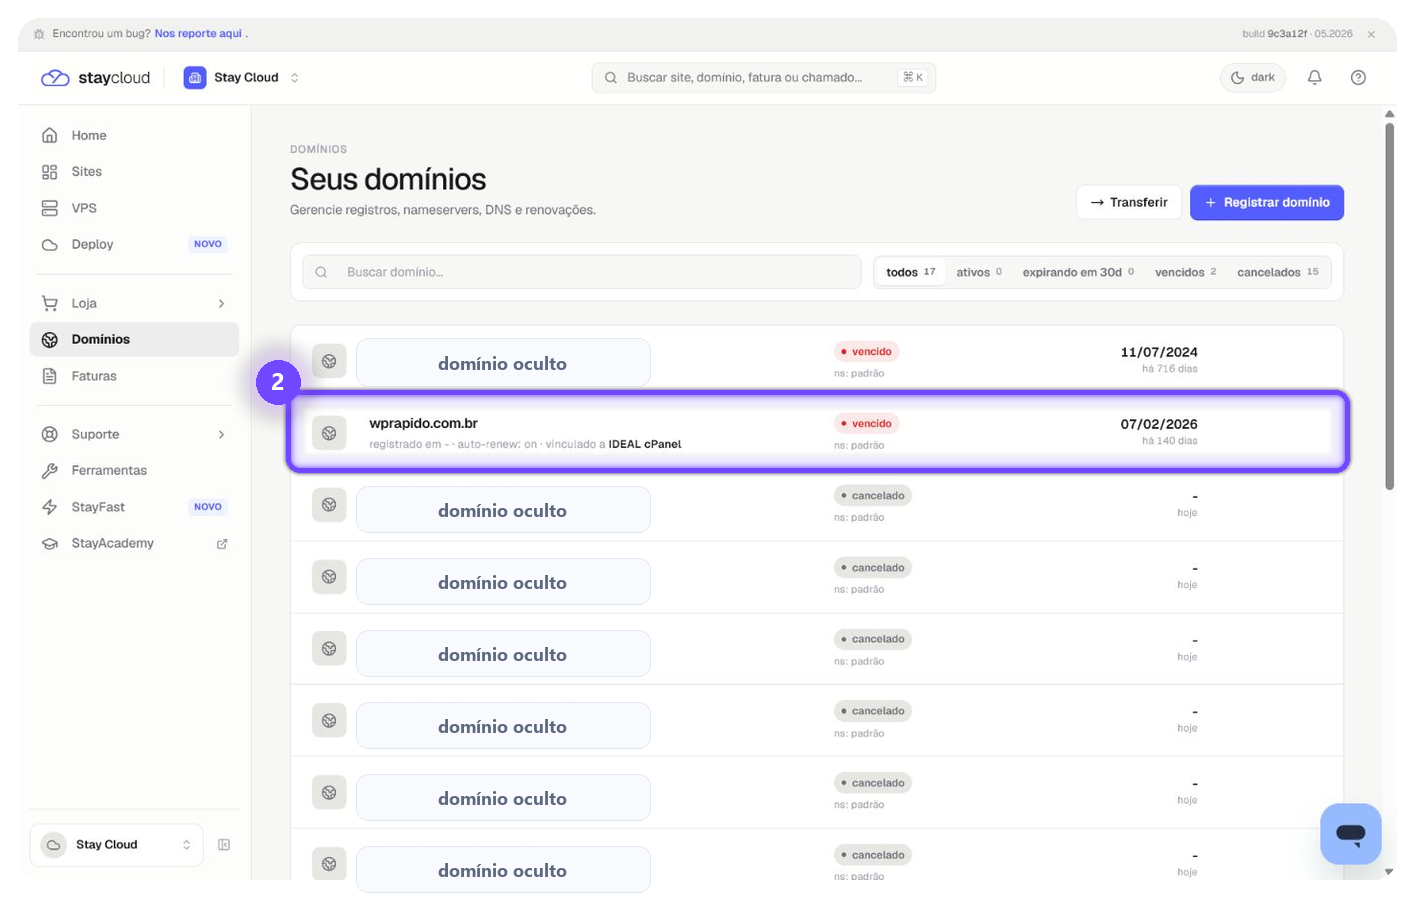Click the globe icon in the 11/07/2024 row
The height and width of the screenshot is (898, 1415).
click(329, 361)
